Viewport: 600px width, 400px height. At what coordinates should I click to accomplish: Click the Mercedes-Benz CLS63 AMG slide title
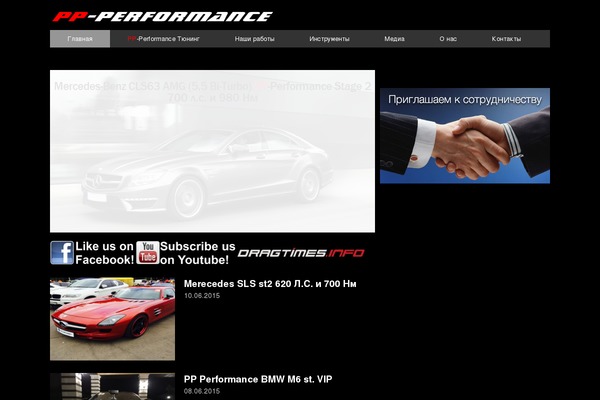(x=212, y=92)
